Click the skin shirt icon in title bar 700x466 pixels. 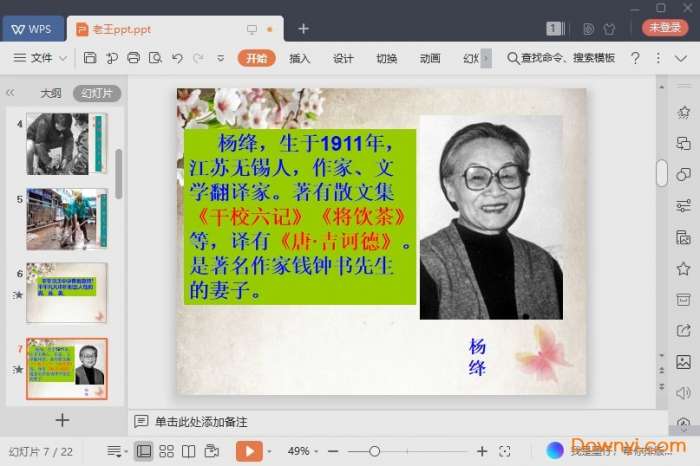(609, 29)
